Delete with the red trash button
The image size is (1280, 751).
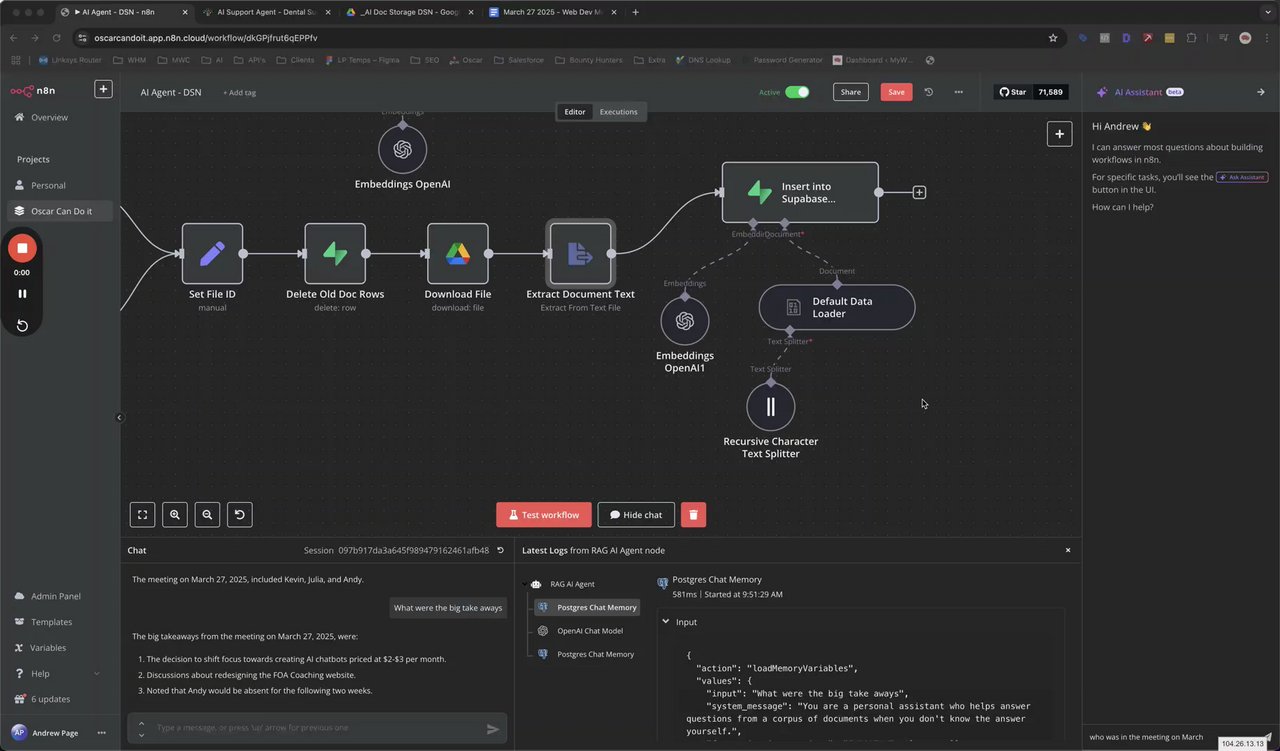pyautogui.click(x=693, y=515)
